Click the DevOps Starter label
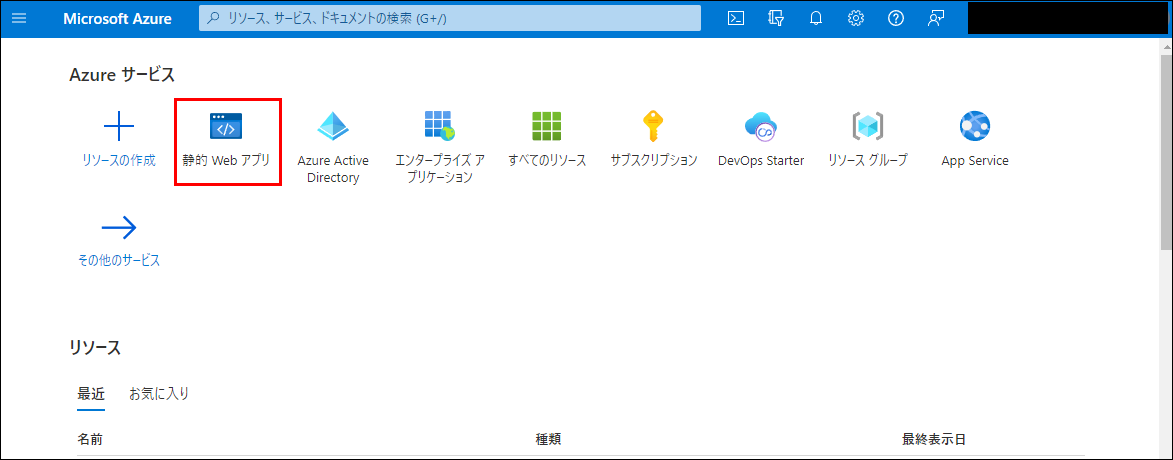 tap(761, 160)
